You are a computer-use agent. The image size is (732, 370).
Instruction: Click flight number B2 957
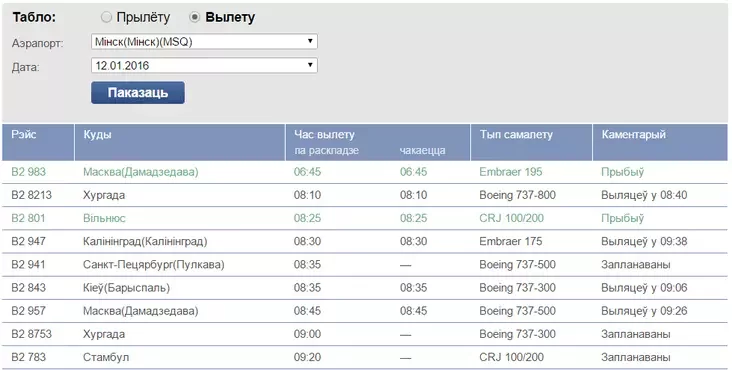28,311
